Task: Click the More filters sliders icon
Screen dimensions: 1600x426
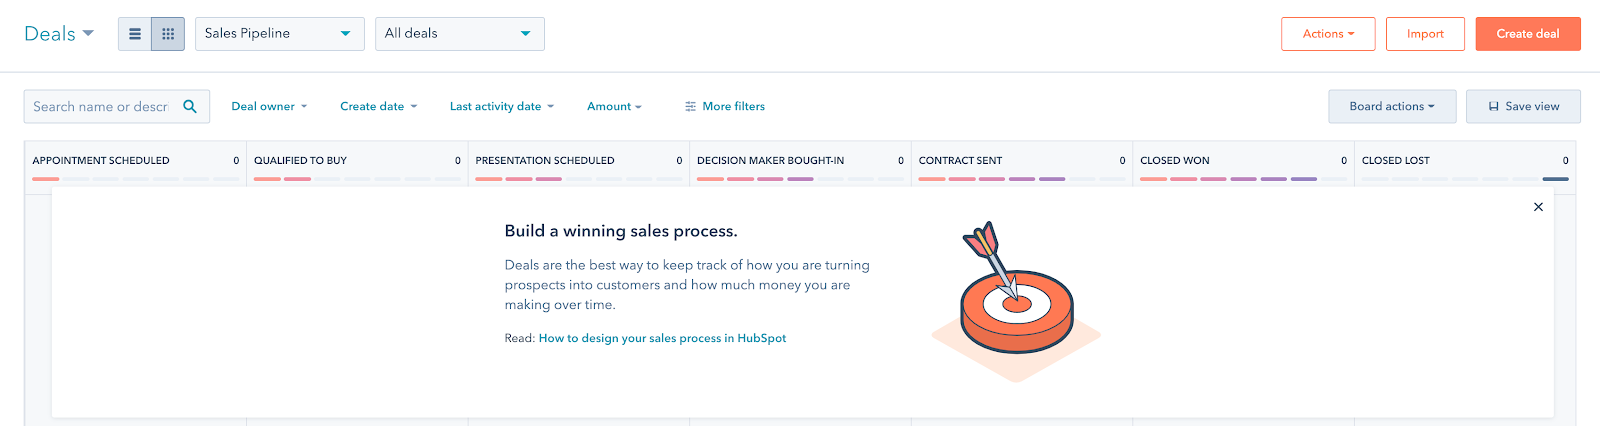Action: [690, 106]
